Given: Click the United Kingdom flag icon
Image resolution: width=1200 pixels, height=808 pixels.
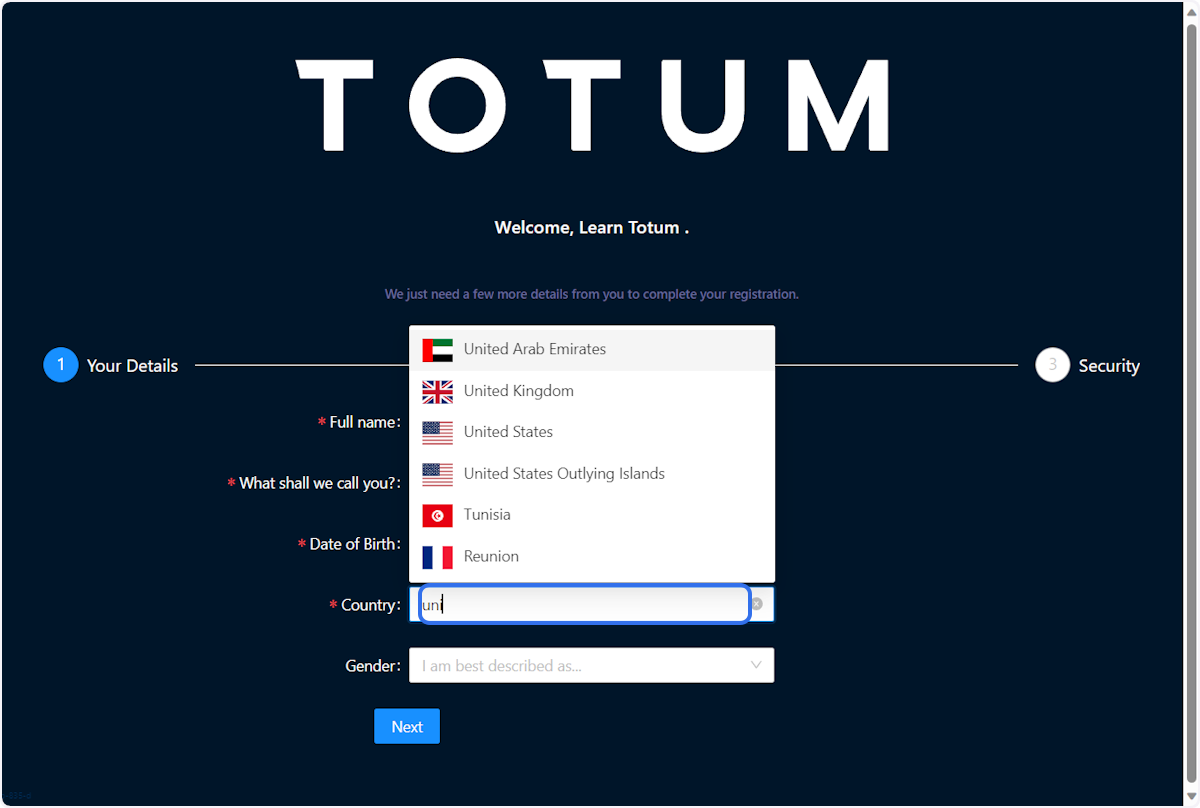Looking at the screenshot, I should pyautogui.click(x=437, y=391).
